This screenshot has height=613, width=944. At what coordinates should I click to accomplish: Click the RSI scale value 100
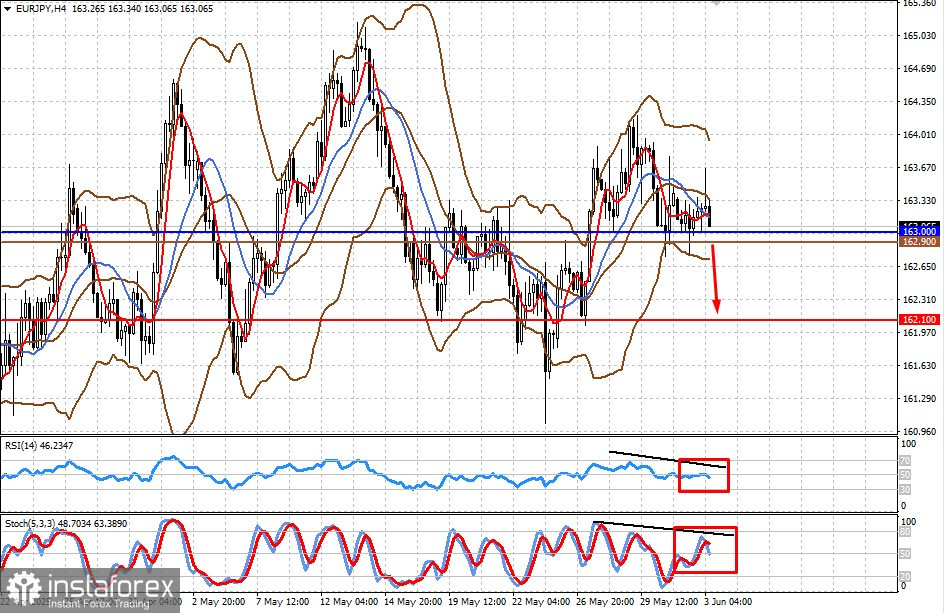click(x=908, y=444)
